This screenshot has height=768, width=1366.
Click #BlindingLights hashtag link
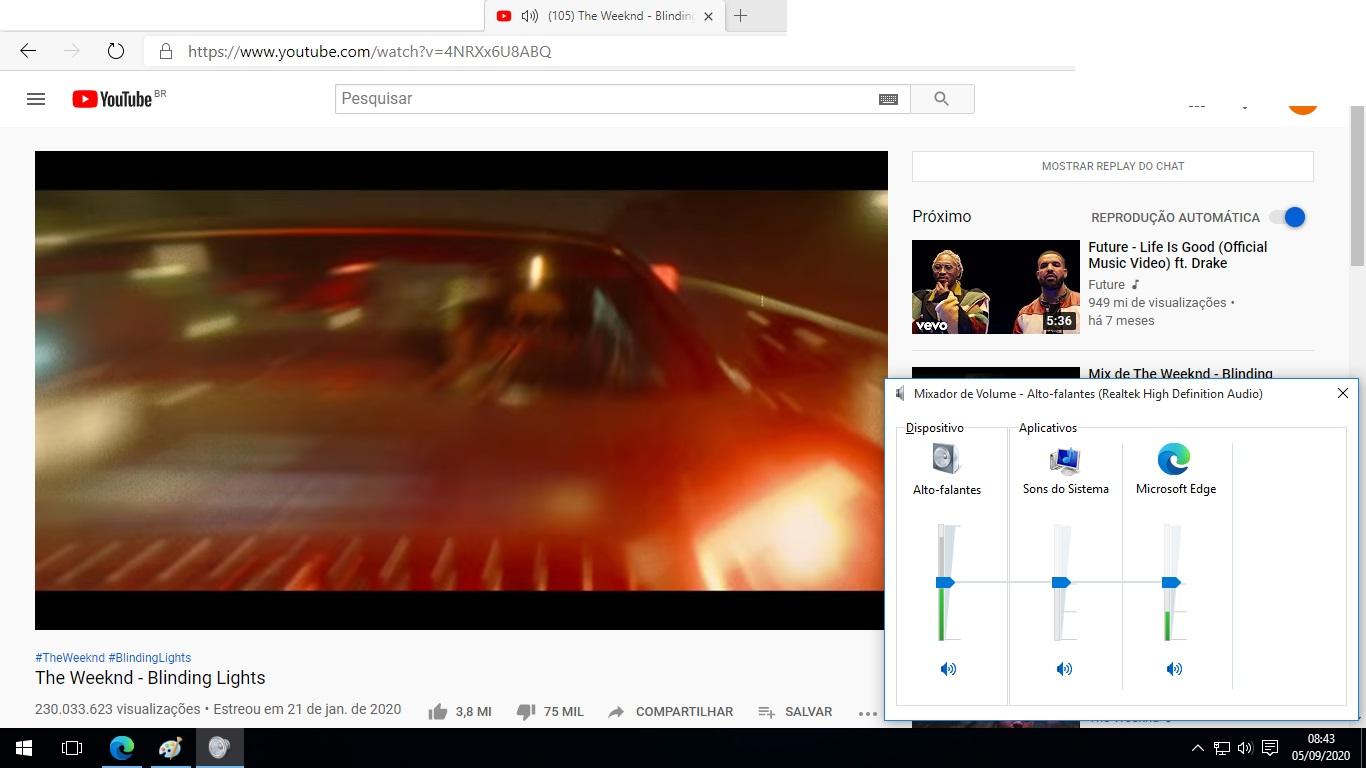click(150, 658)
